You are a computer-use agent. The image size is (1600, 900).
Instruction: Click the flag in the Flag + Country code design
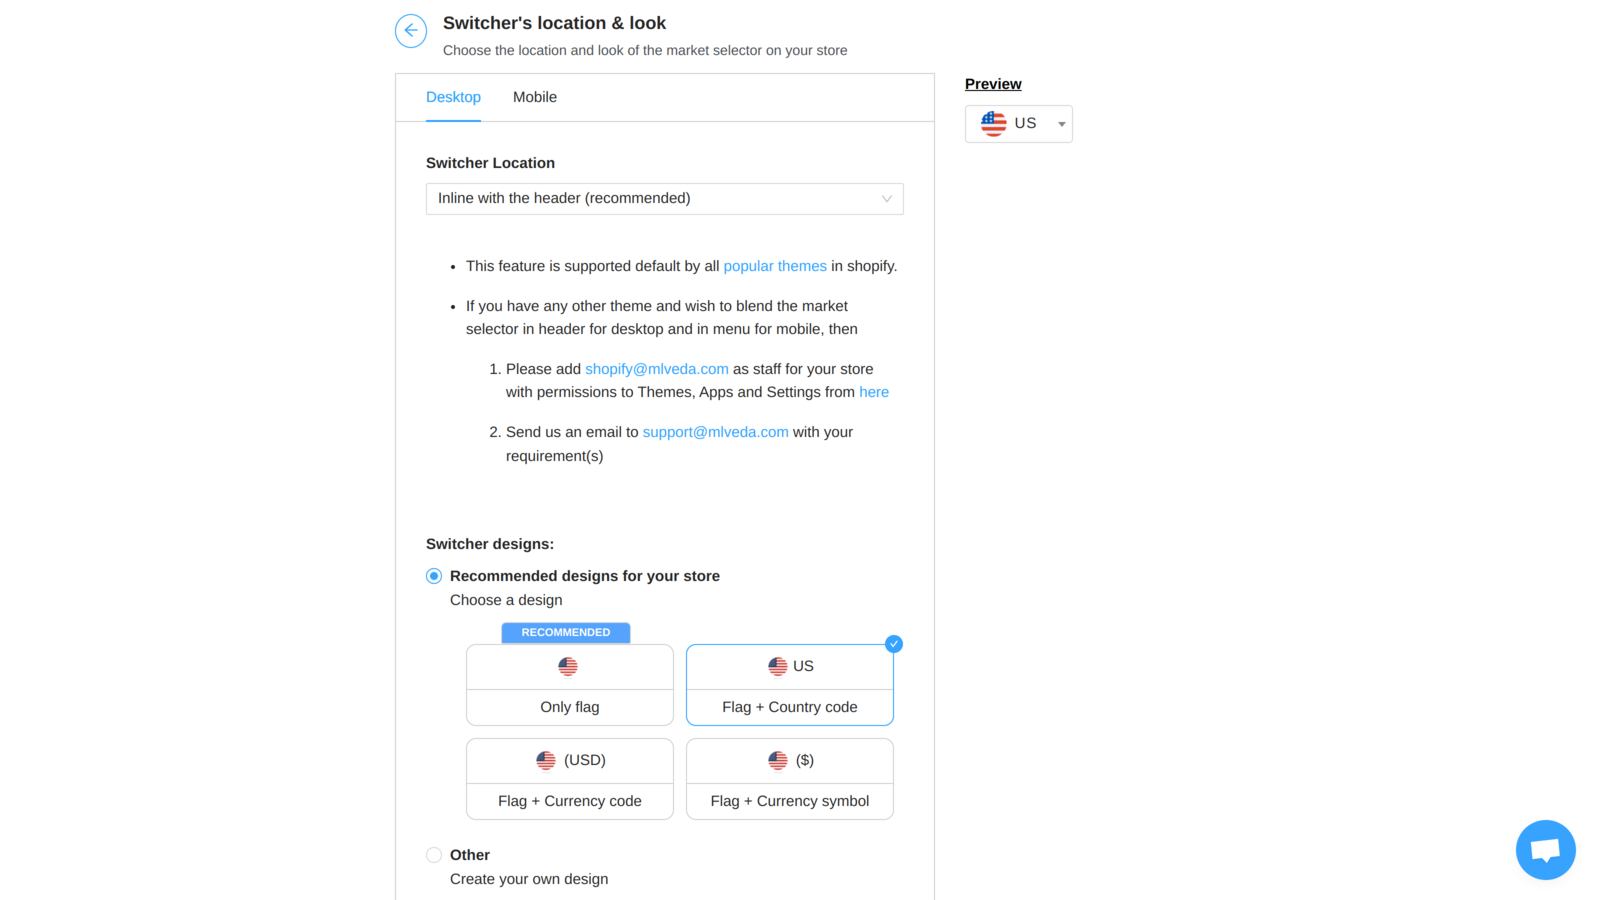779,665
